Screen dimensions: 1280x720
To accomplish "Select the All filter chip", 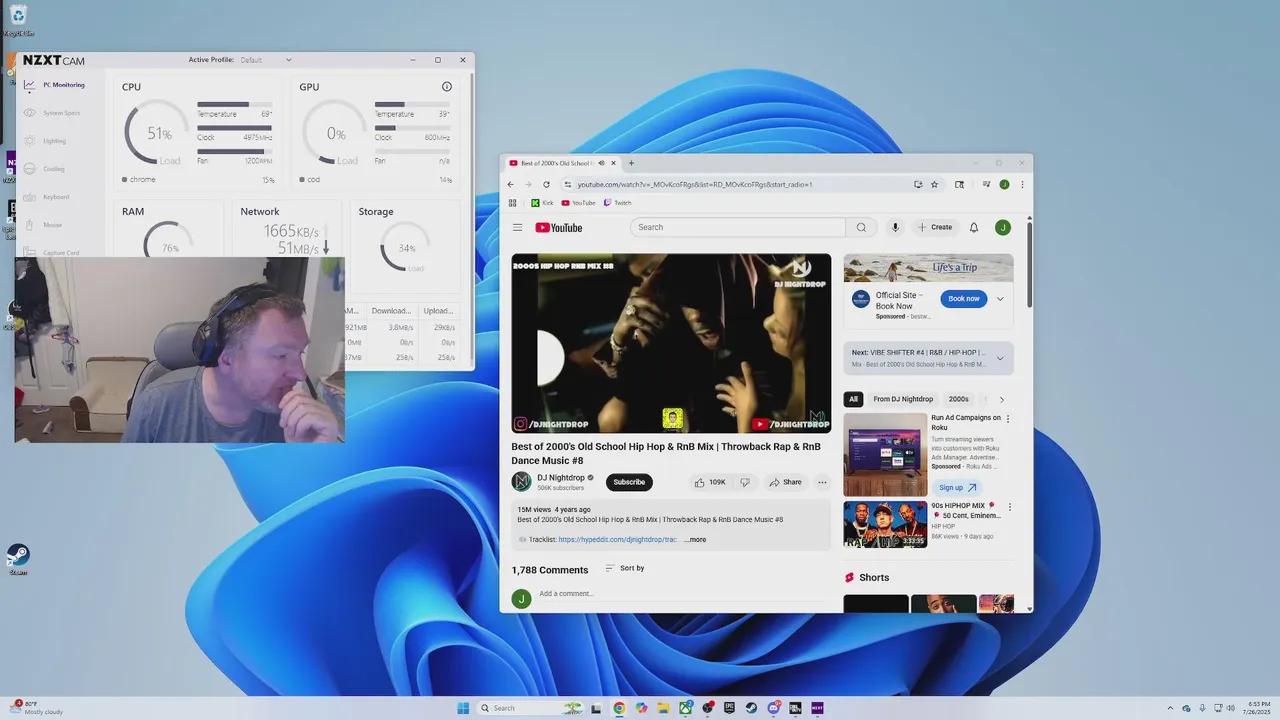I will coord(853,399).
